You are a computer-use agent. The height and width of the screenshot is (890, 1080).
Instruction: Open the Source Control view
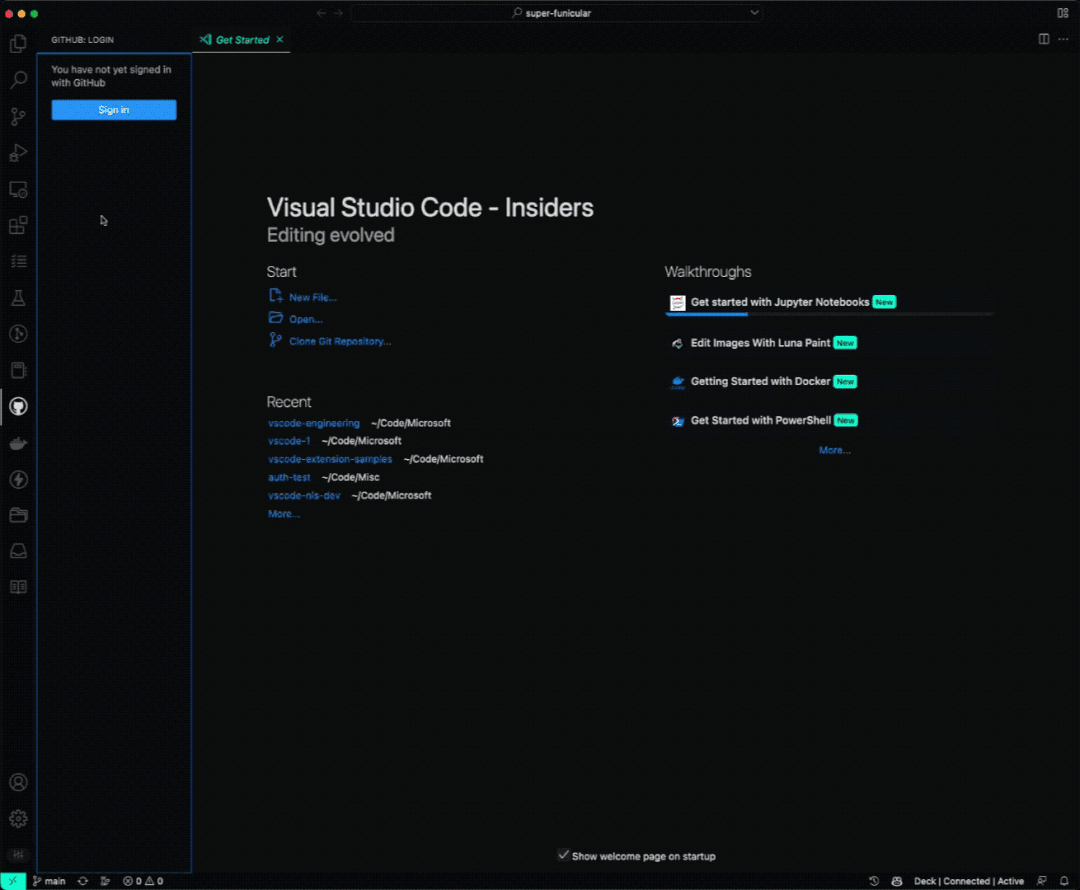19,116
